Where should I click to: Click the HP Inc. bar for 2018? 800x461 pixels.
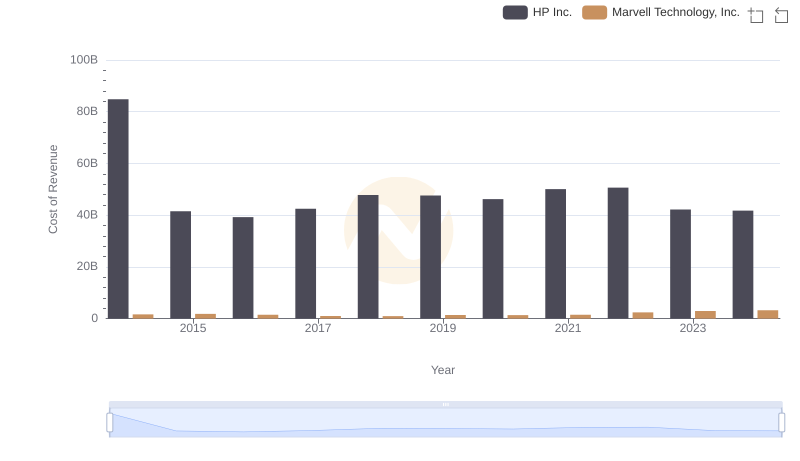[368, 257]
